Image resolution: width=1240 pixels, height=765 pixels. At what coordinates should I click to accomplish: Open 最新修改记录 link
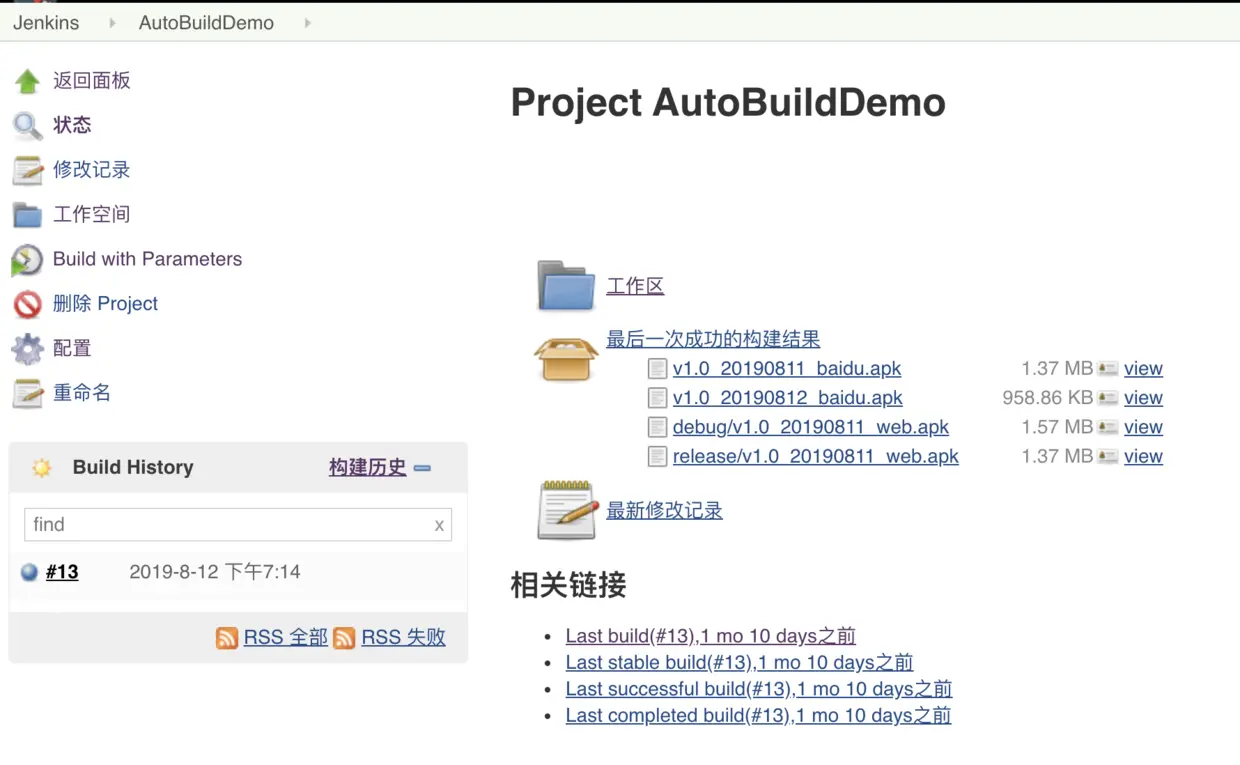pyautogui.click(x=664, y=510)
